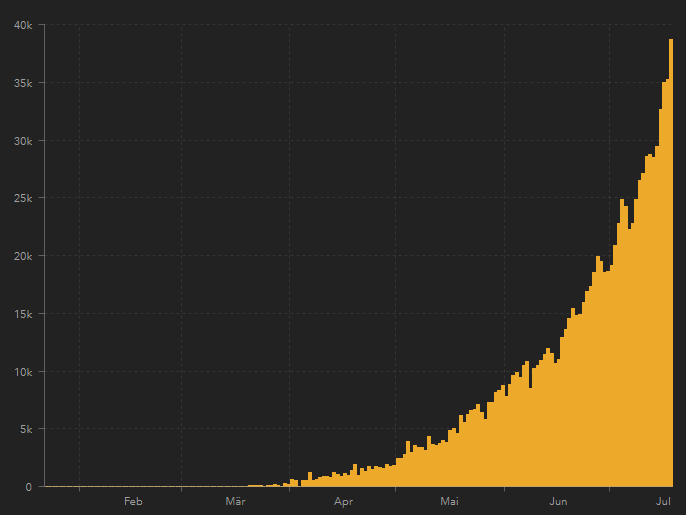Click the Jul month label
686x515 pixels.
point(663,501)
